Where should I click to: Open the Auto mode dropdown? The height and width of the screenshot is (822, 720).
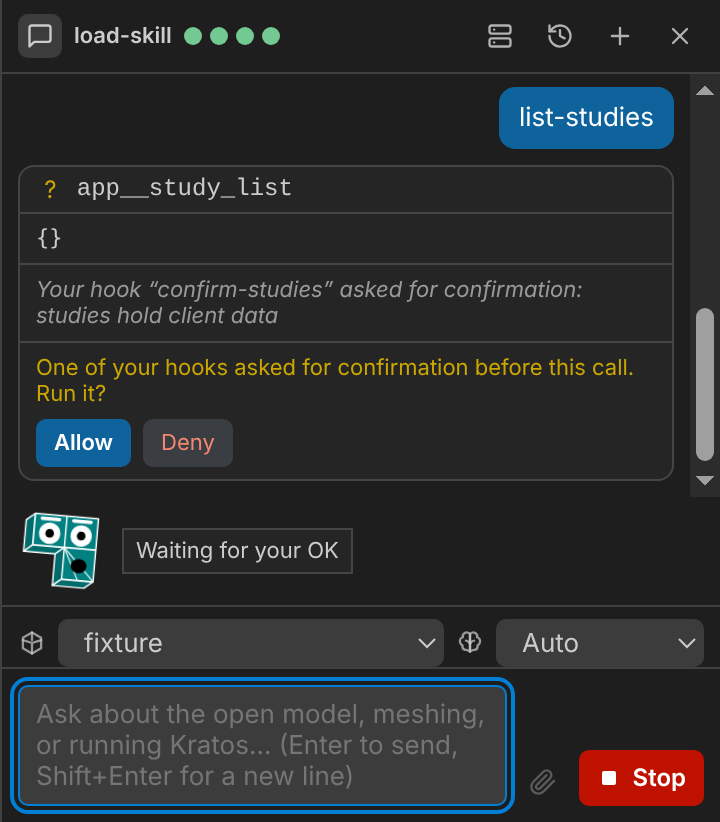[600, 643]
